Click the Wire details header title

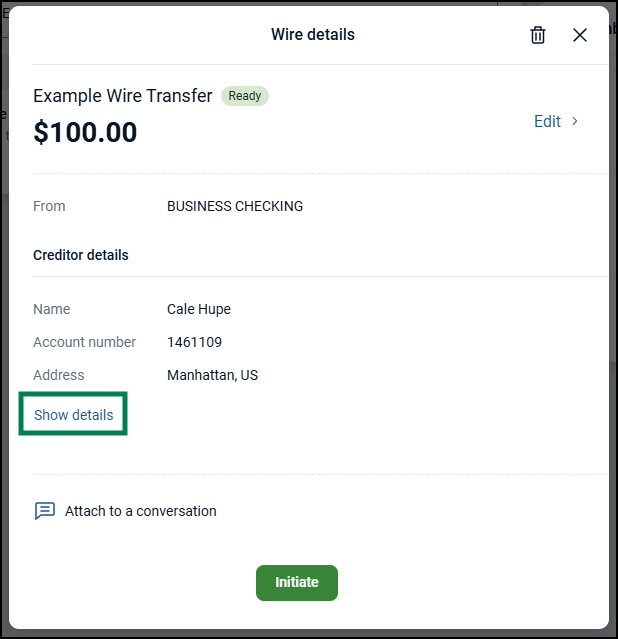click(x=312, y=35)
